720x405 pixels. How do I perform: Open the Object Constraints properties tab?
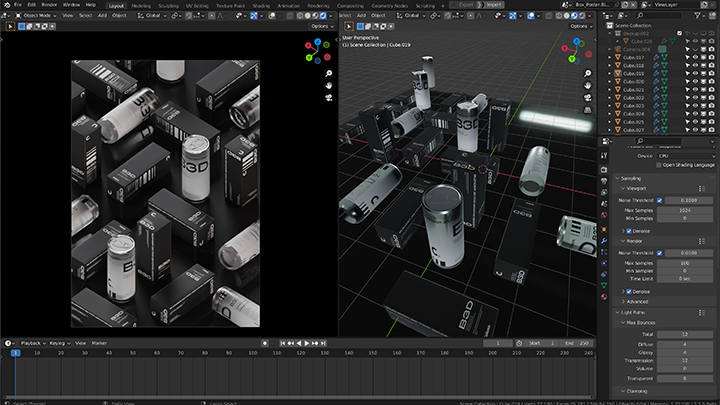click(604, 274)
